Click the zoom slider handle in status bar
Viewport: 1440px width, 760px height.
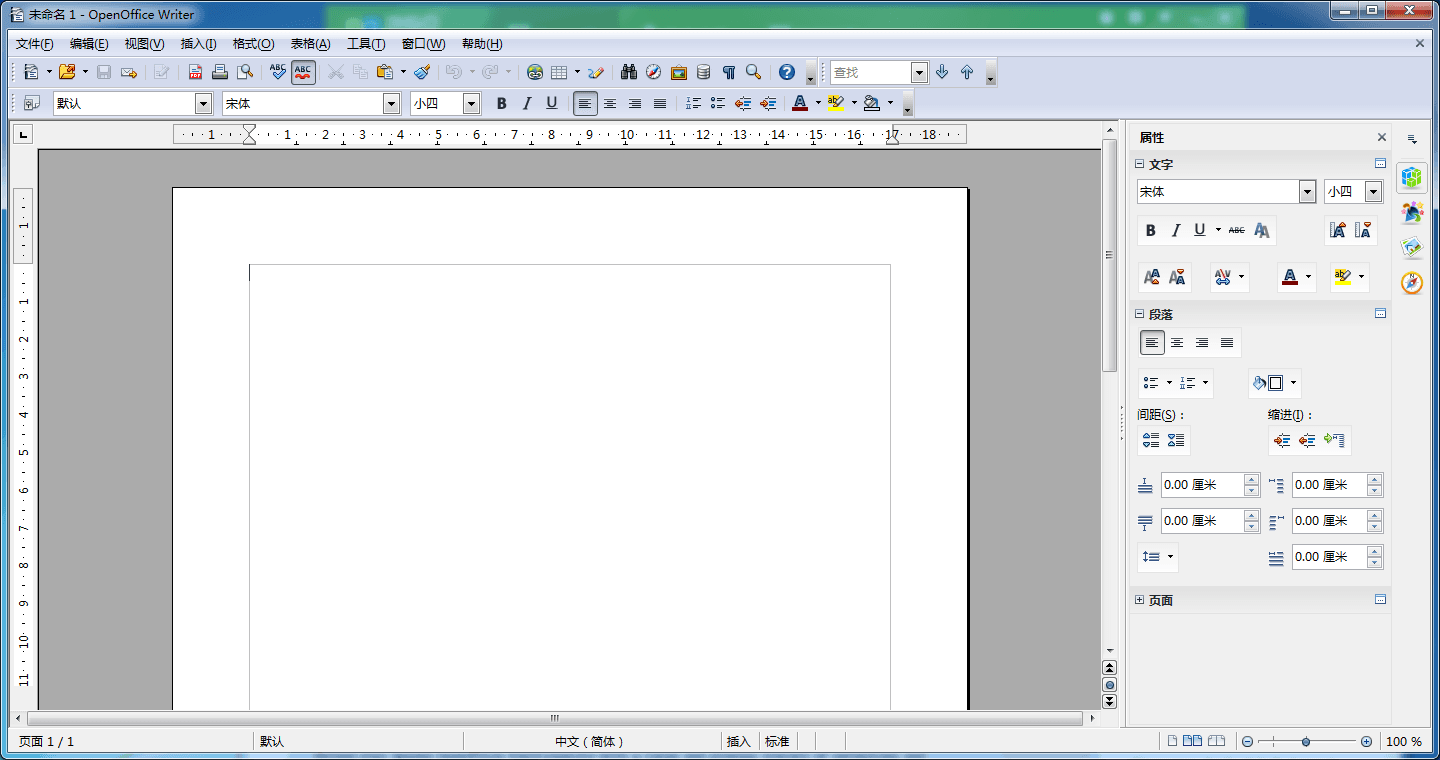pyautogui.click(x=1306, y=742)
